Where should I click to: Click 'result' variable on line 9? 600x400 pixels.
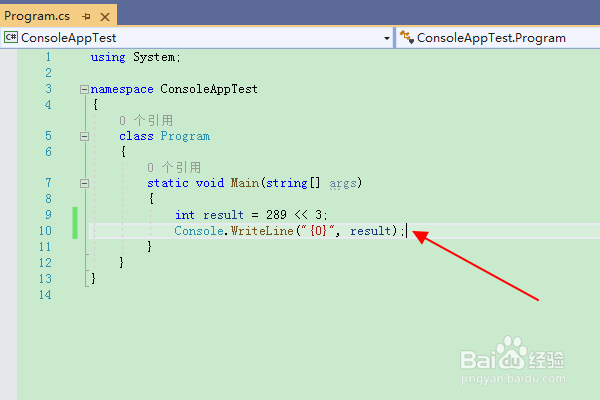tap(223, 215)
